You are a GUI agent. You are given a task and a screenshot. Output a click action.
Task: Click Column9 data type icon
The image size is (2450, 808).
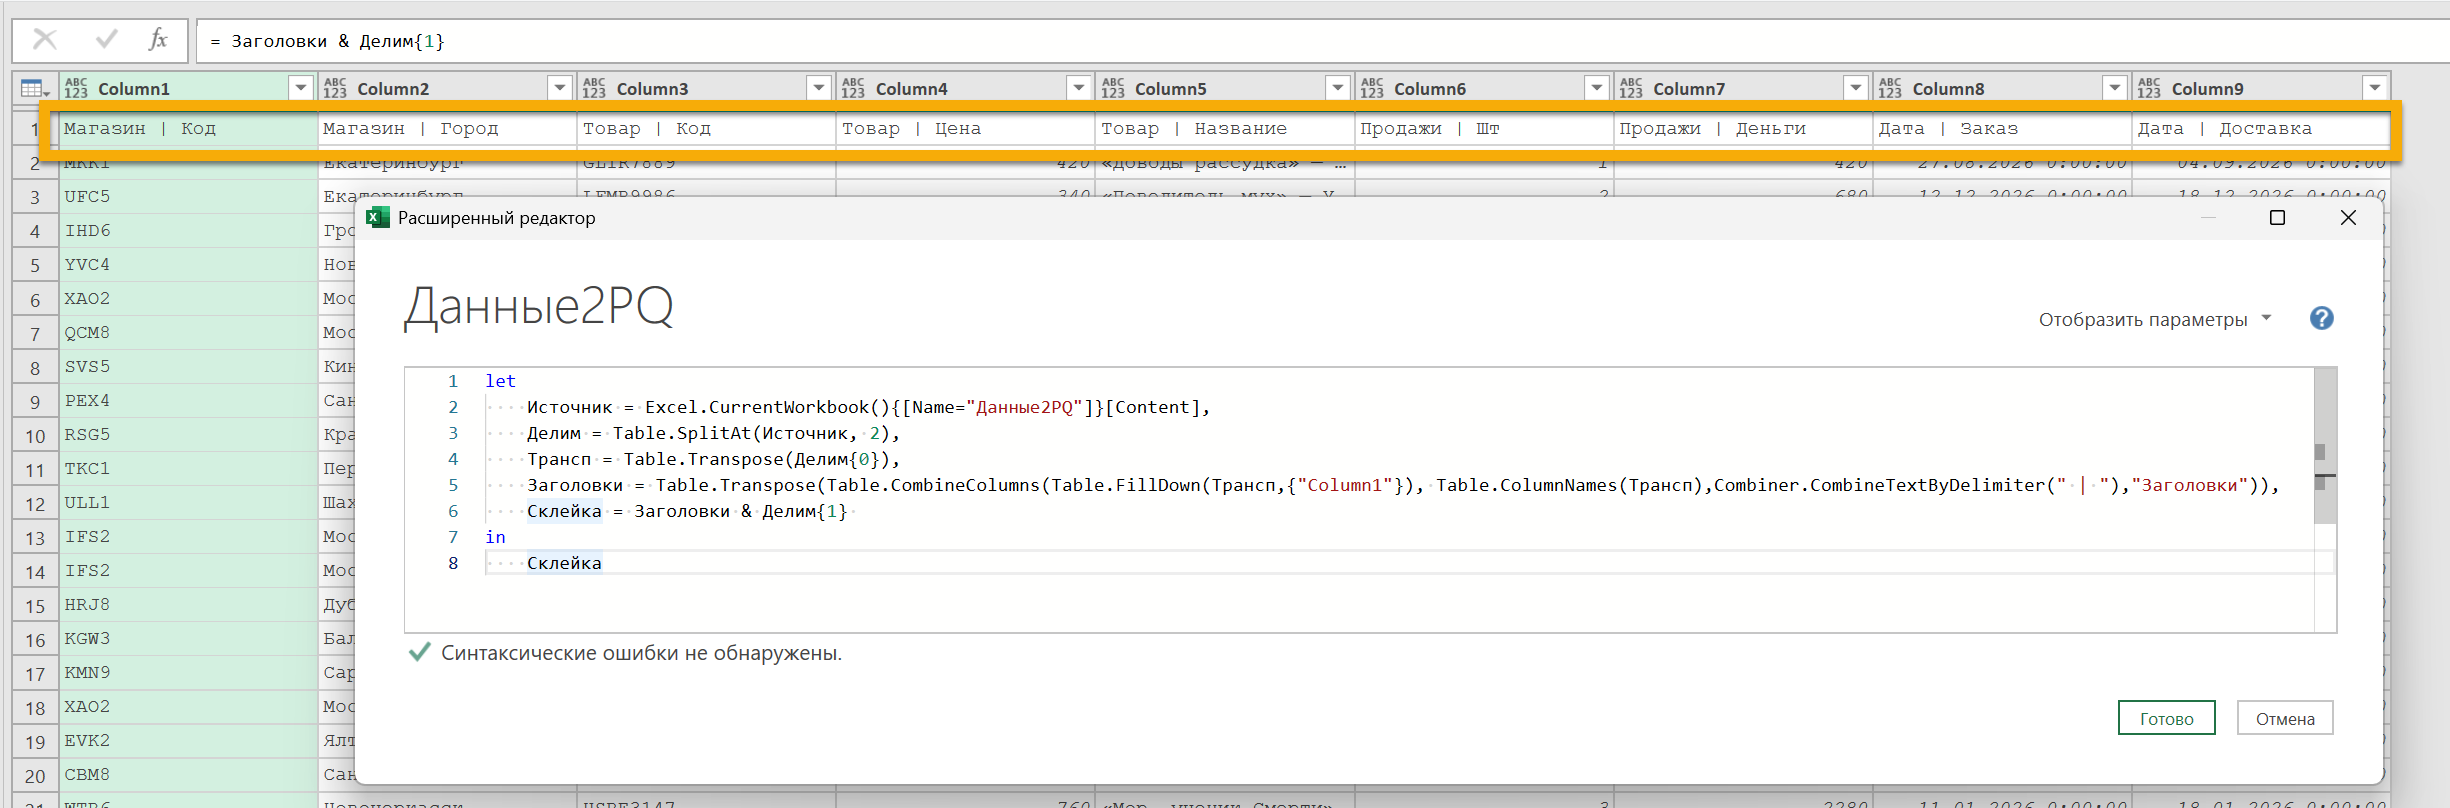[x=2149, y=88]
